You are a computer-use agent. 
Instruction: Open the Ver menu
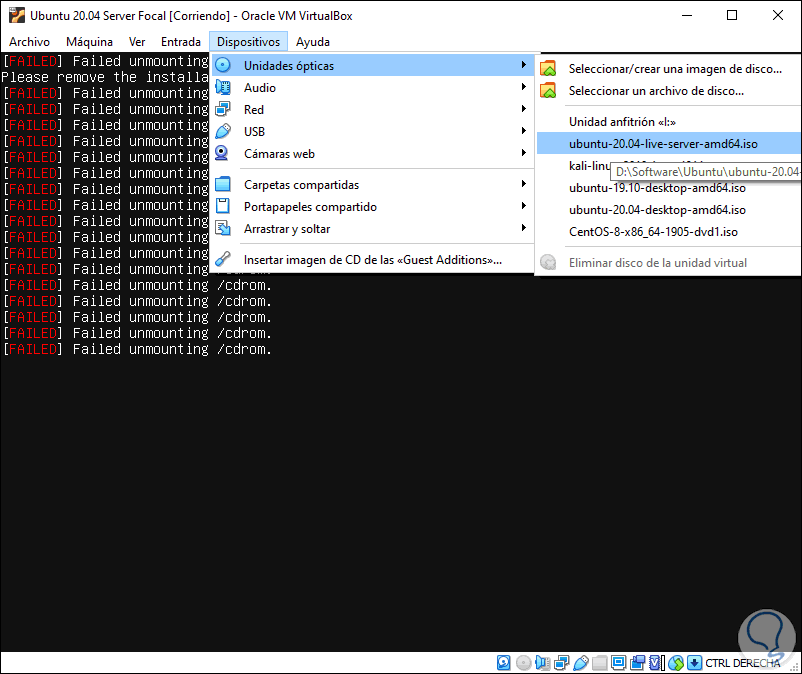pyautogui.click(x=137, y=42)
